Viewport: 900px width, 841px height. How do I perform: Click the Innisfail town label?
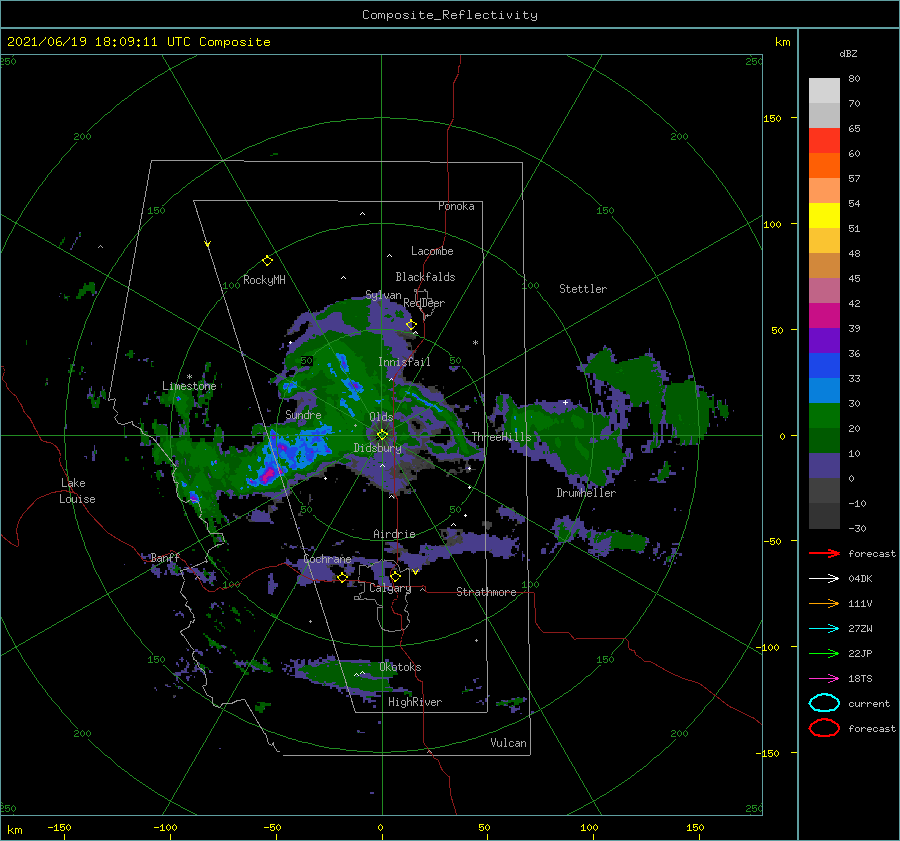coord(404,362)
